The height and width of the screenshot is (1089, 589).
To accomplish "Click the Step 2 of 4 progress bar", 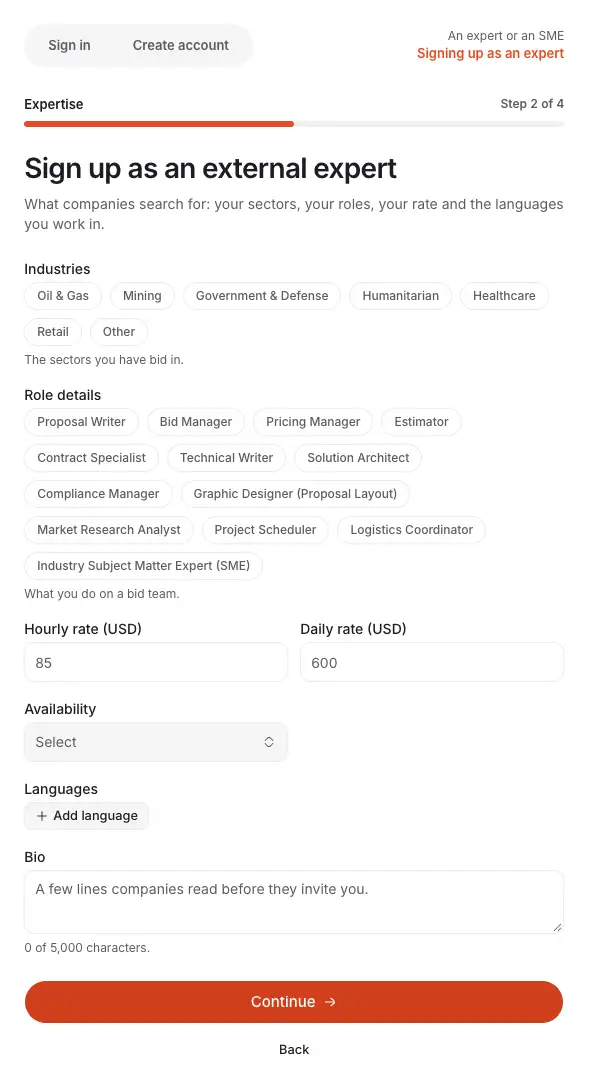I will (x=294, y=124).
